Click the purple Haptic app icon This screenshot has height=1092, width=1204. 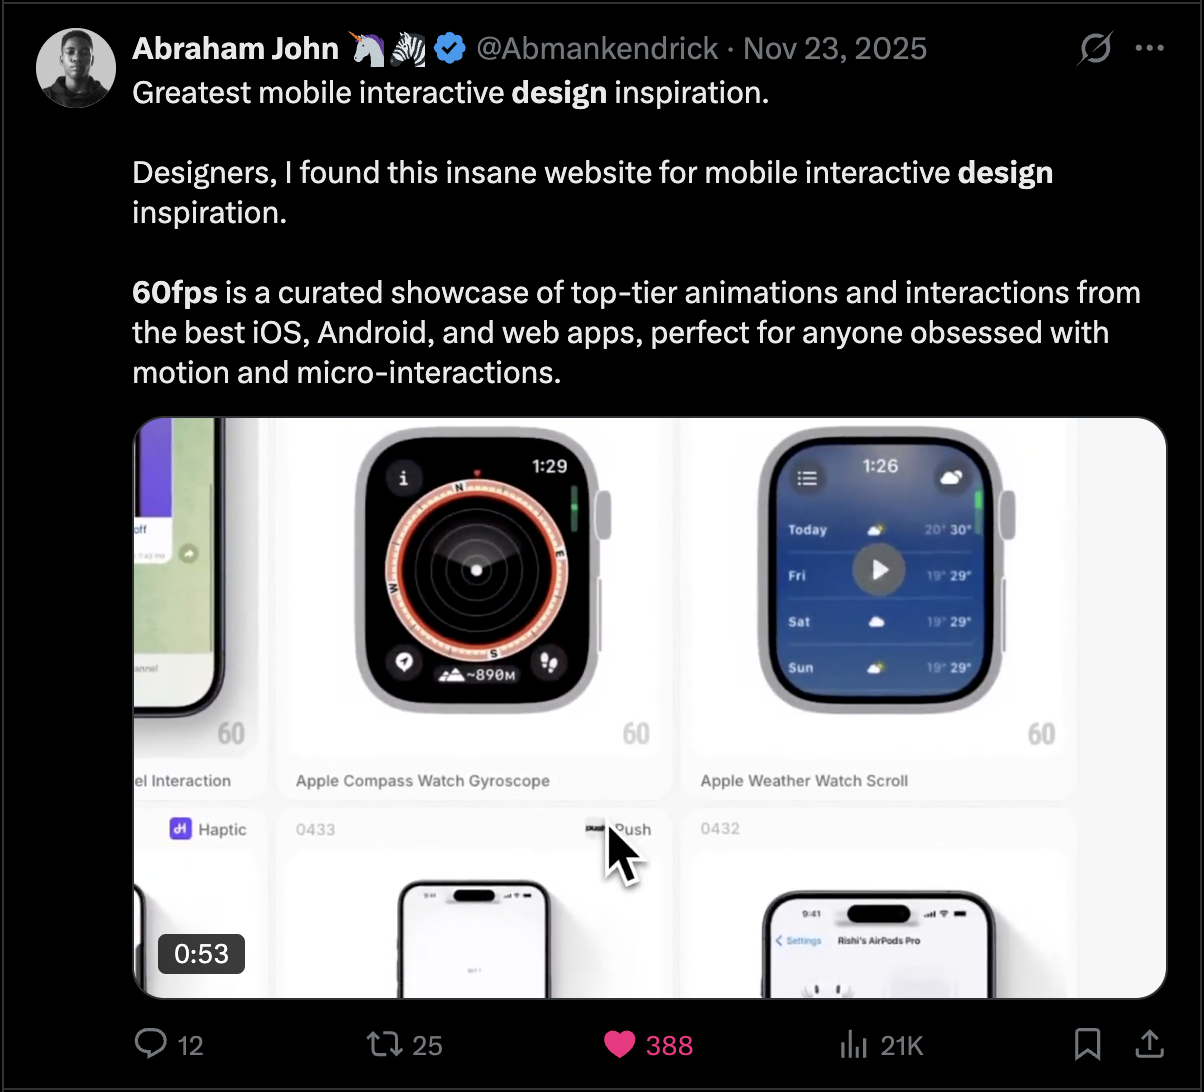[180, 829]
